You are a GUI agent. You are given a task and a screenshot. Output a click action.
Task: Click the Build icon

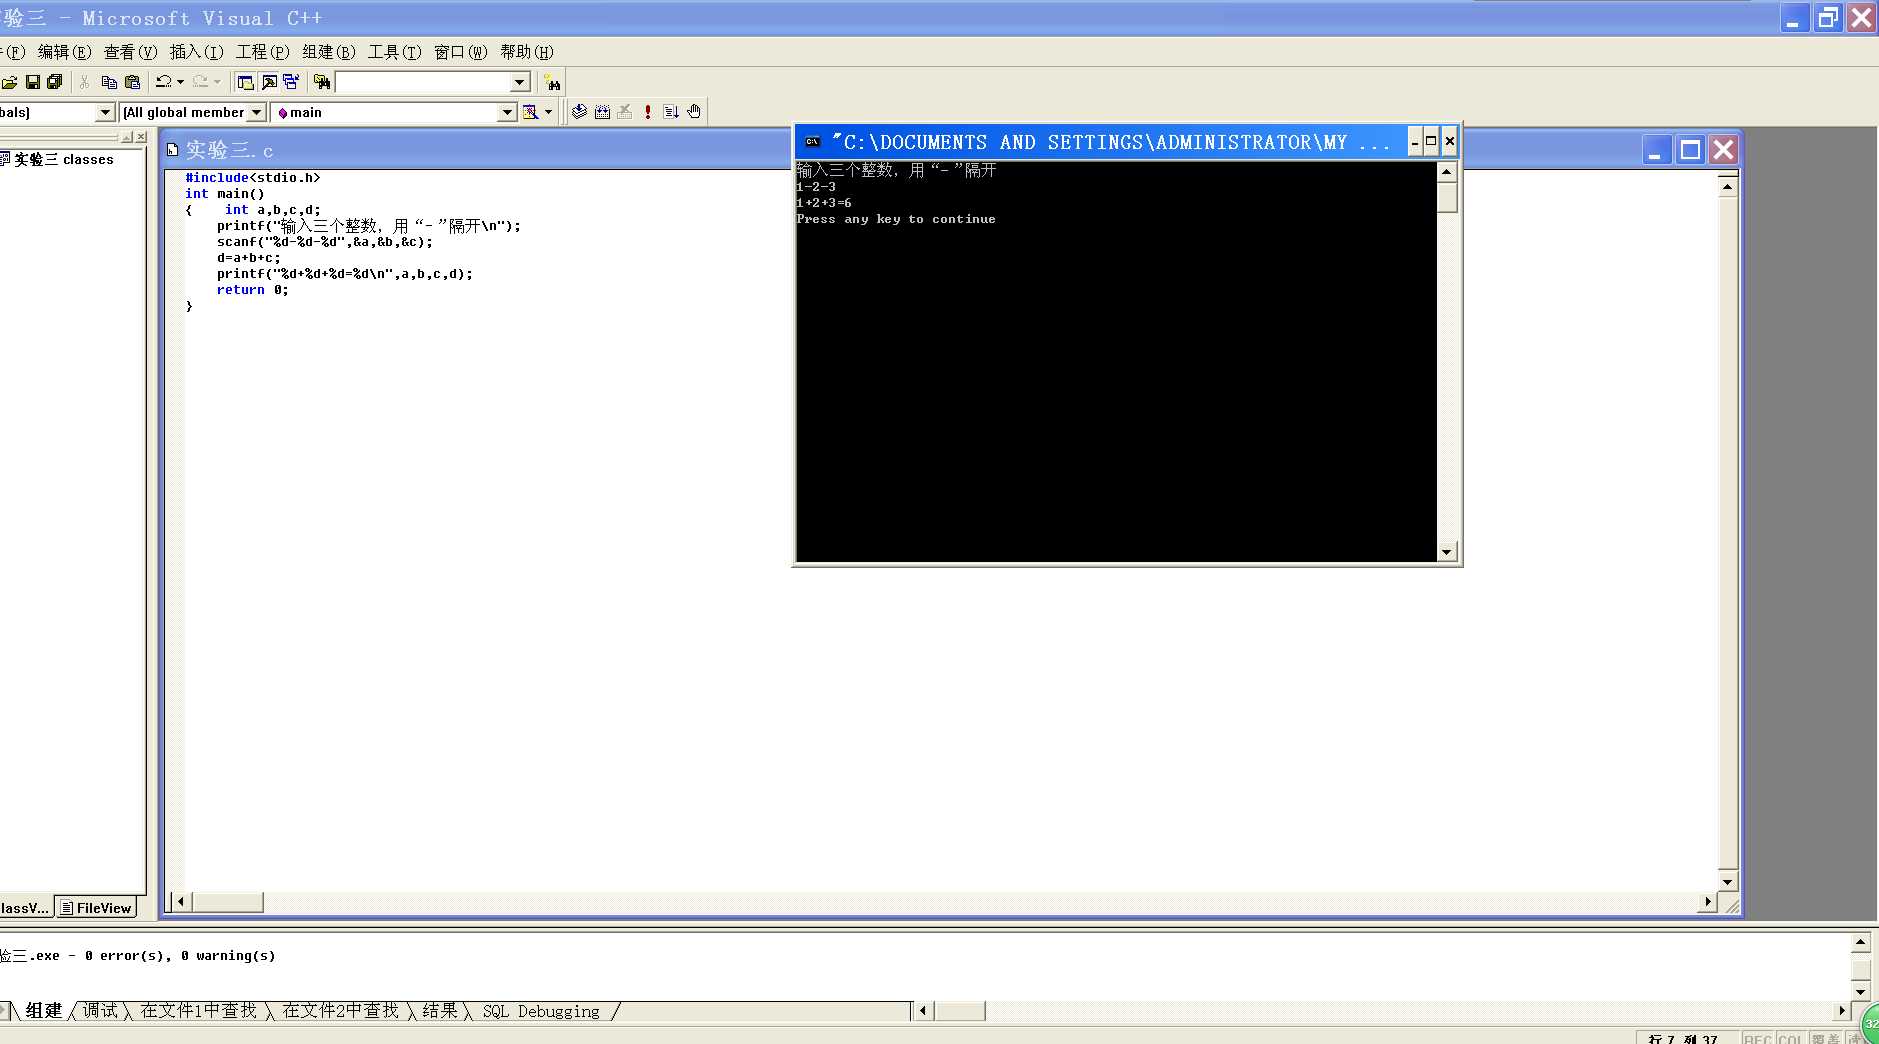click(602, 112)
